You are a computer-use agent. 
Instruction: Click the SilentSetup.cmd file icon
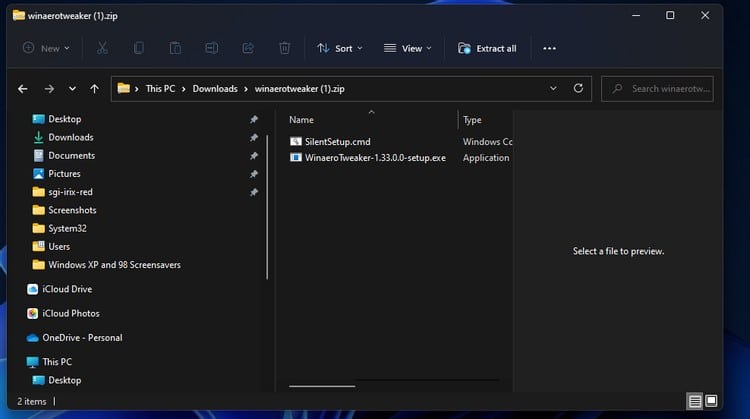click(296, 142)
